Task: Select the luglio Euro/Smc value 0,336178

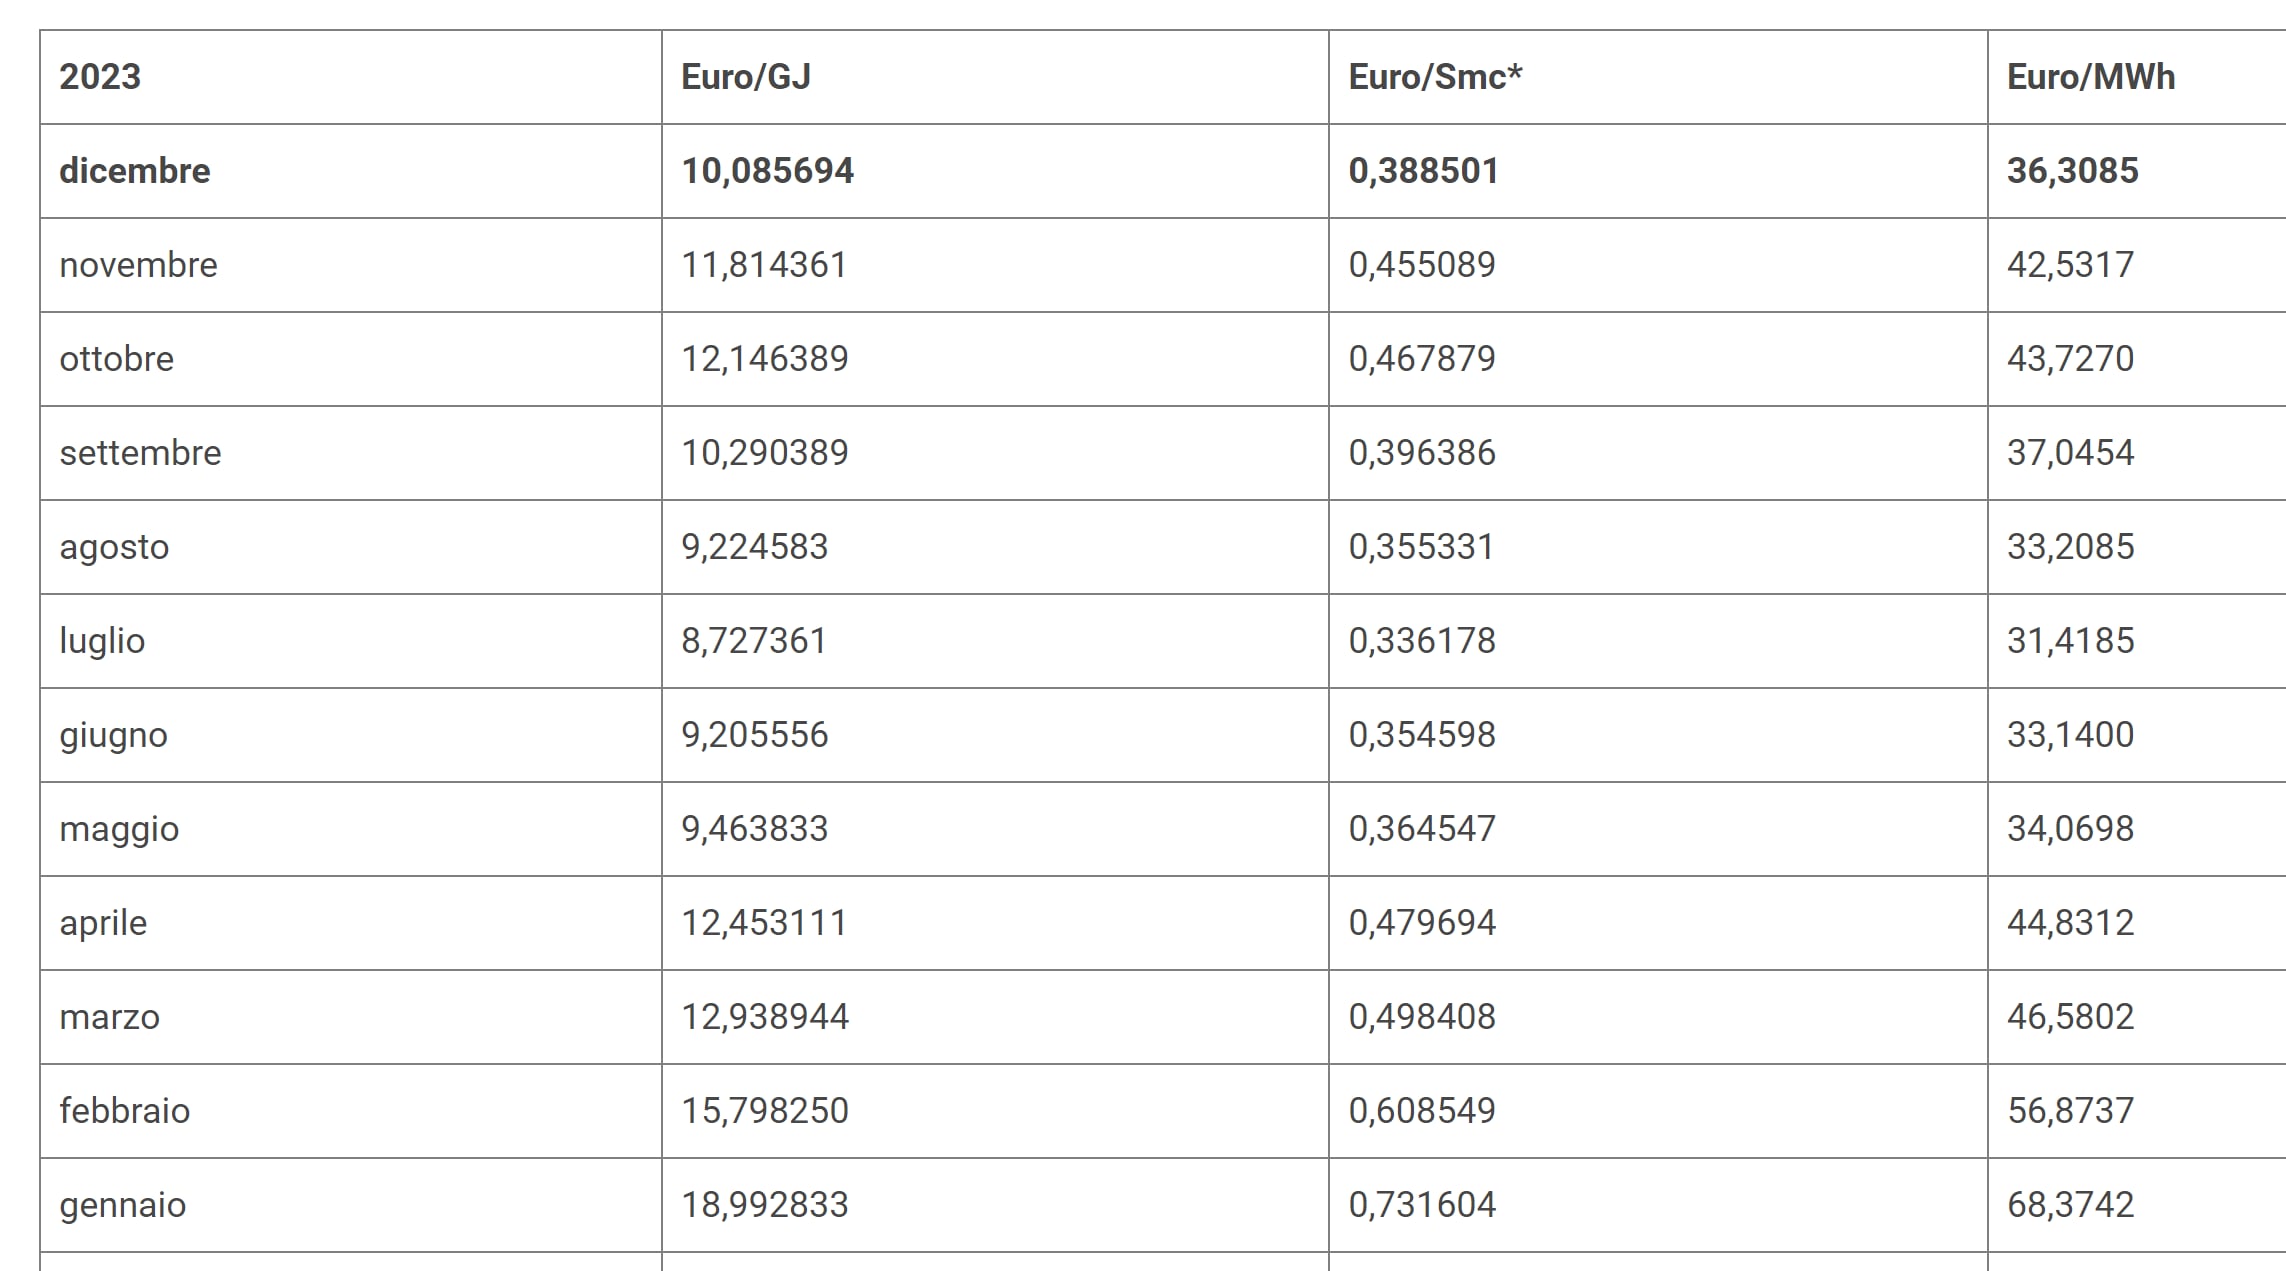Action: tap(1422, 641)
